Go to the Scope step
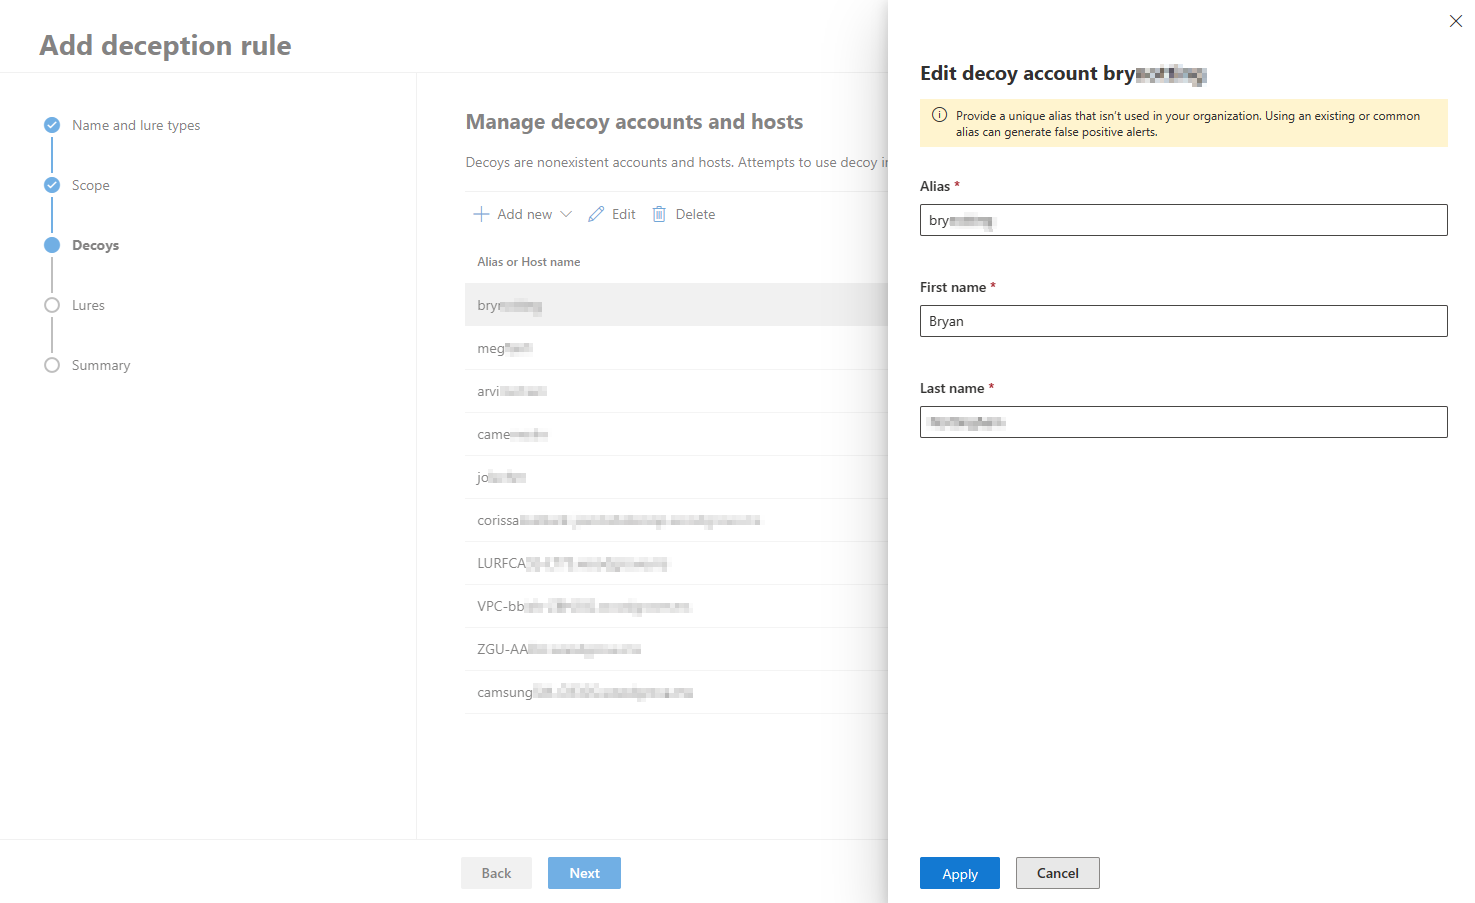Viewport: 1475px width, 903px height. click(x=91, y=185)
